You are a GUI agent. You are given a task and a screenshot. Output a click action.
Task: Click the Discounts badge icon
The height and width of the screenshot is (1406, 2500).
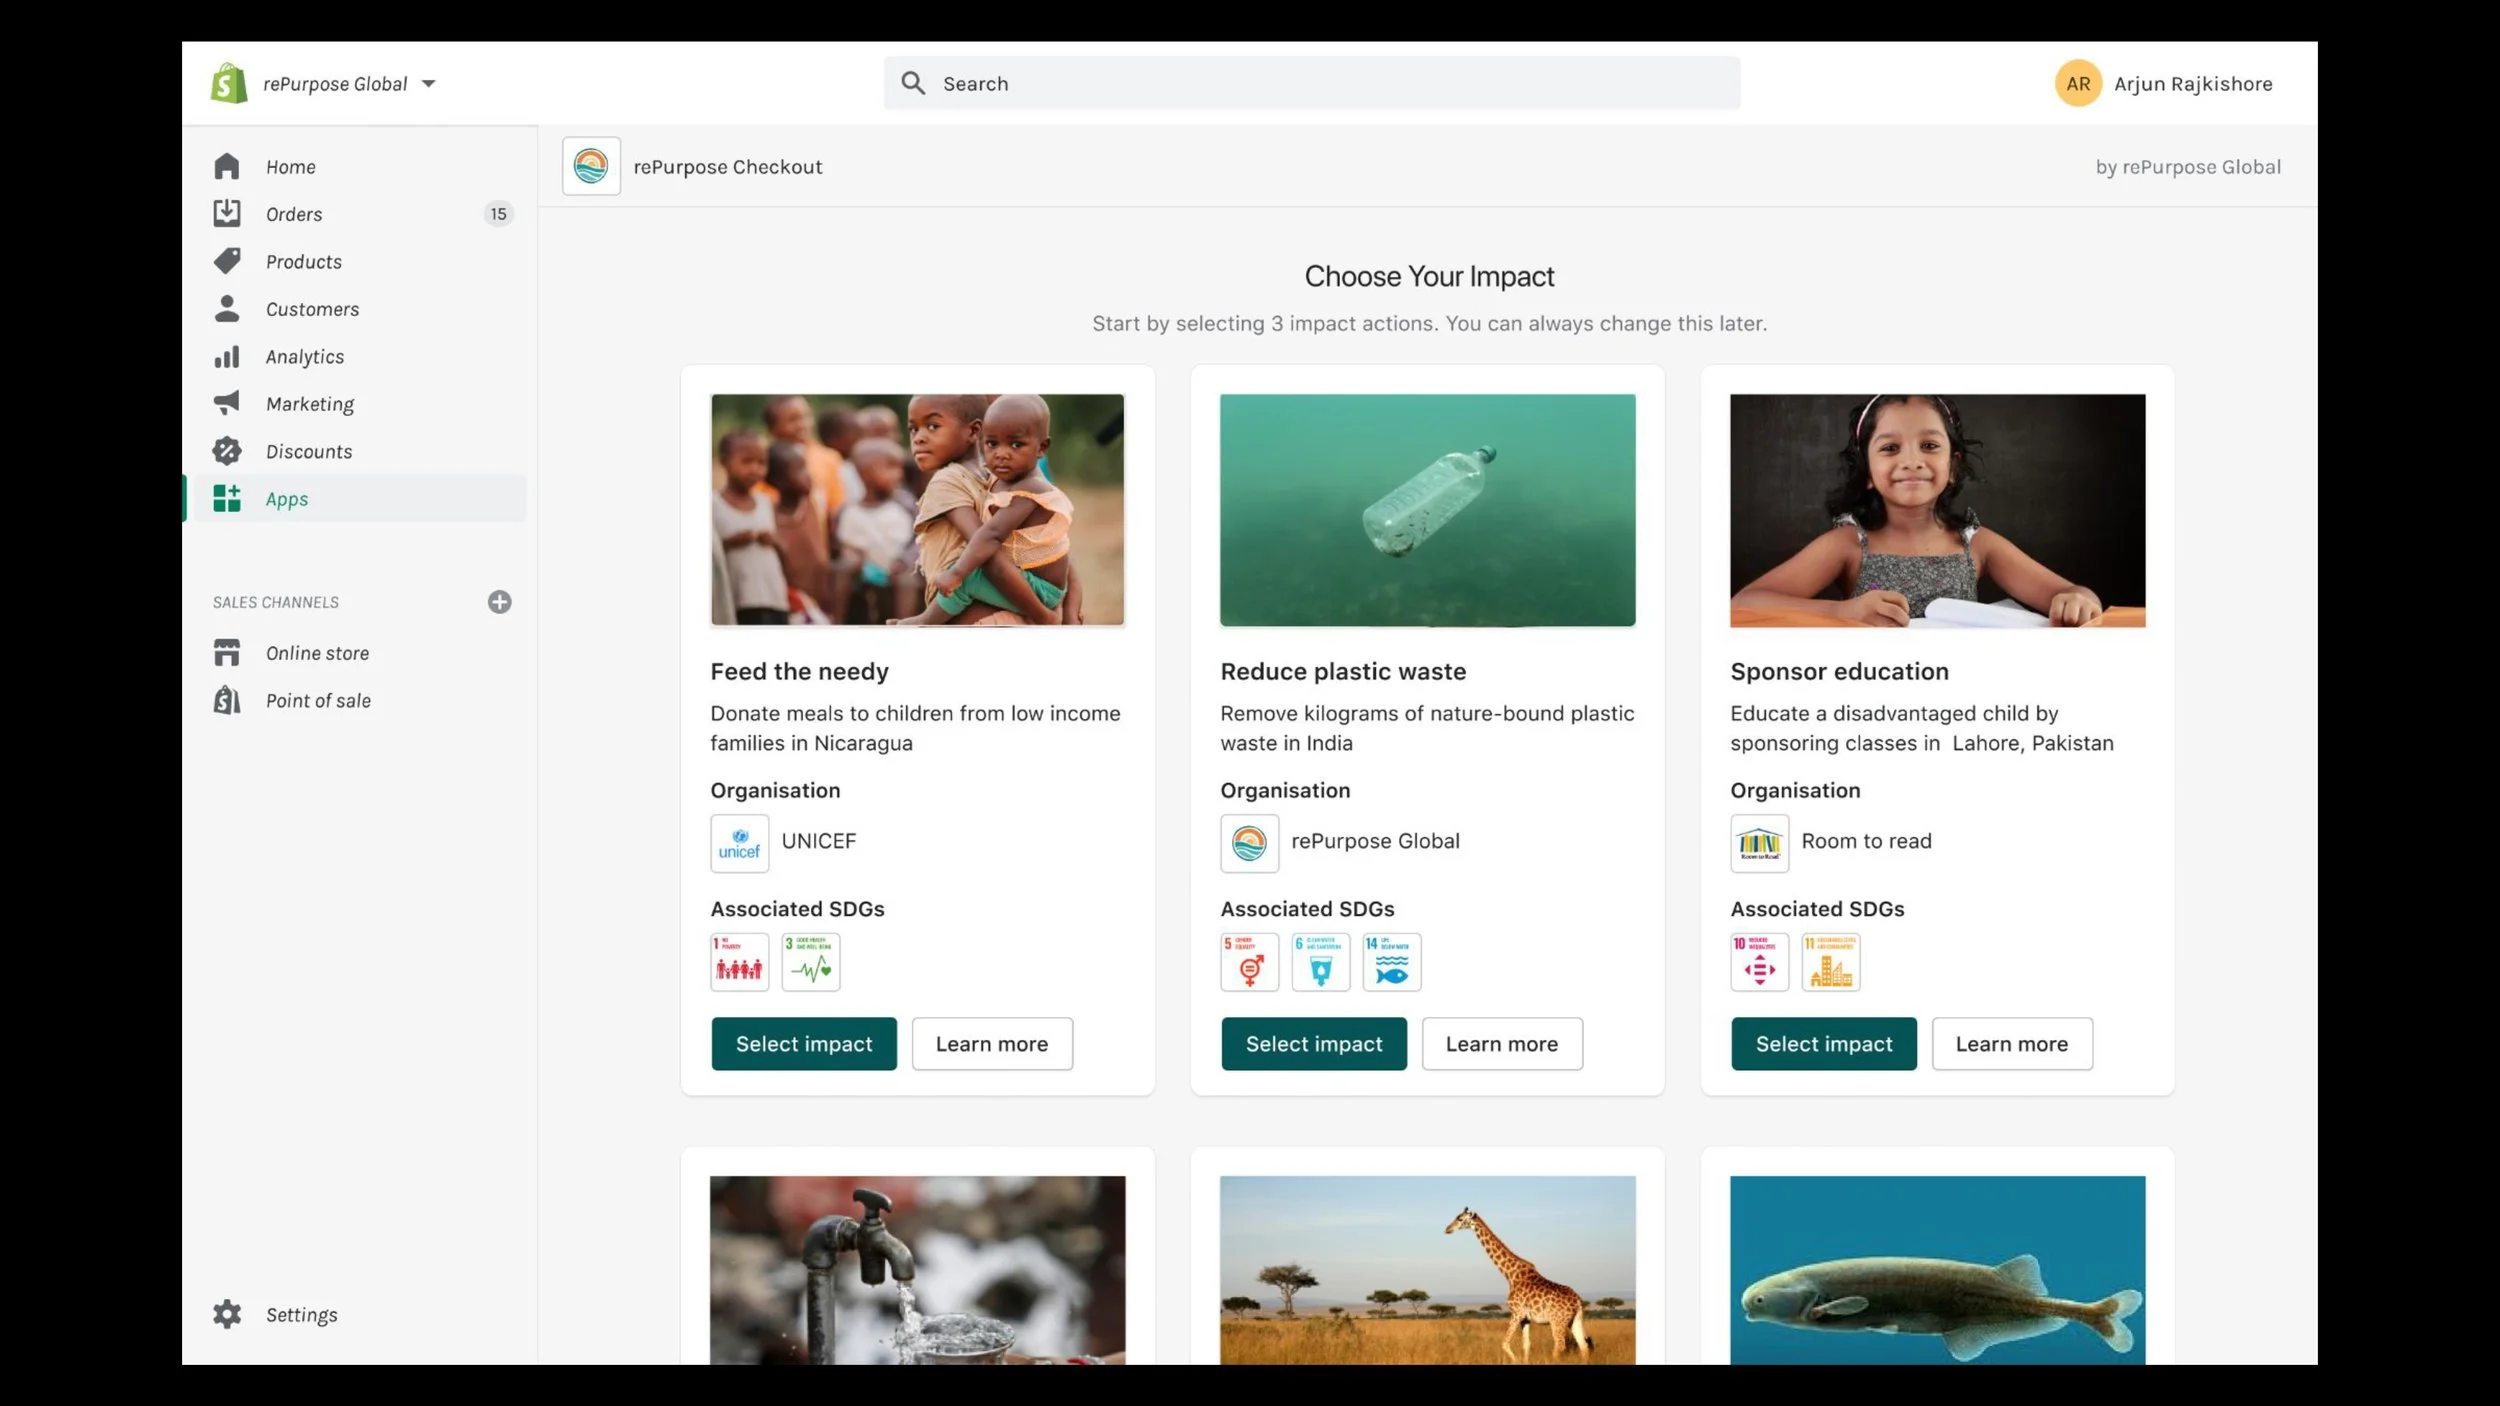(227, 451)
